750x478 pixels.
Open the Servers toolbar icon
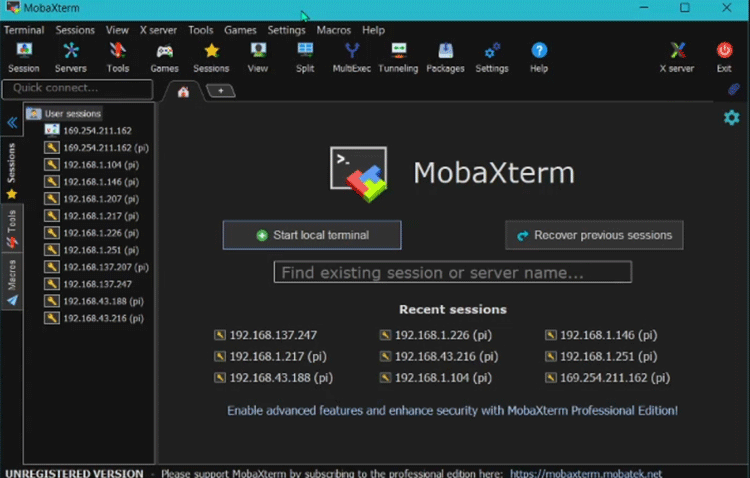[x=70, y=57]
